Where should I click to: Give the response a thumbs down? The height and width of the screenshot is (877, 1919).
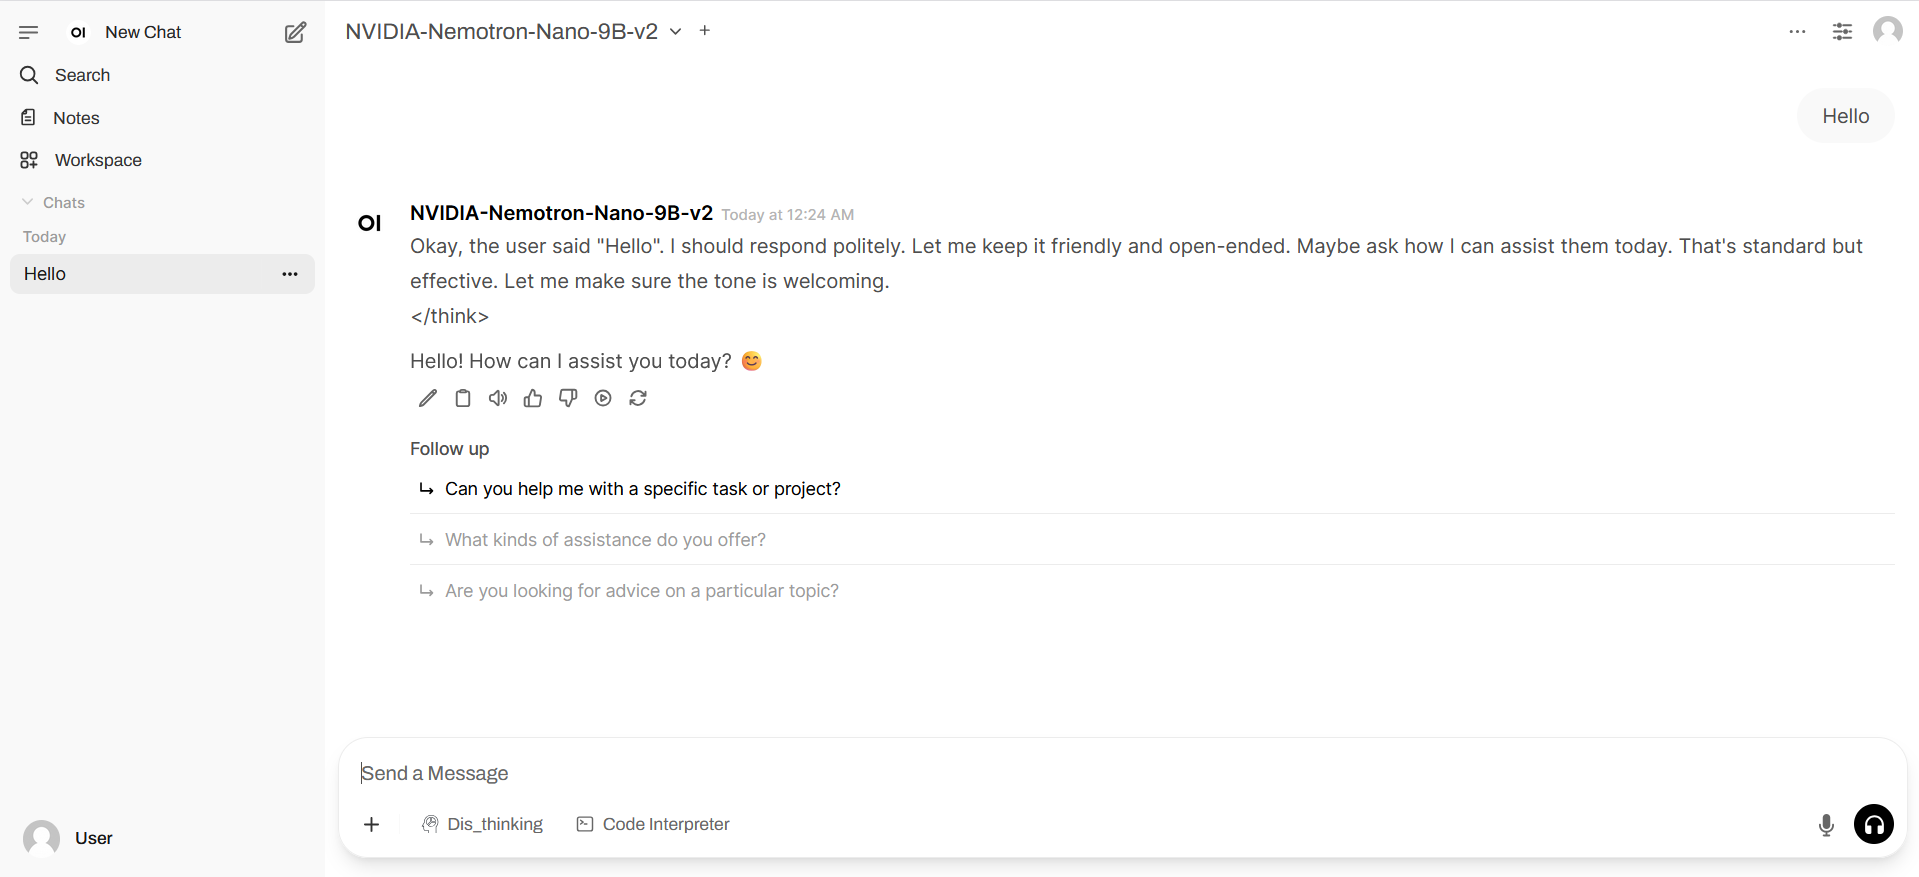pyautogui.click(x=568, y=398)
